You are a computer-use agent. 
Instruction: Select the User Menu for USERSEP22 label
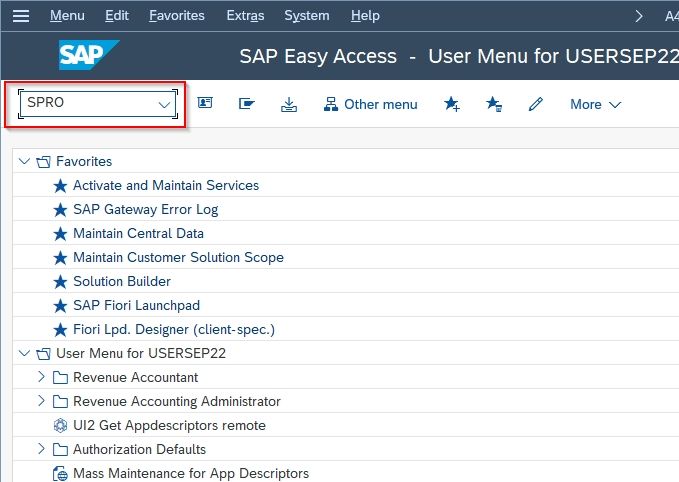click(x=141, y=353)
